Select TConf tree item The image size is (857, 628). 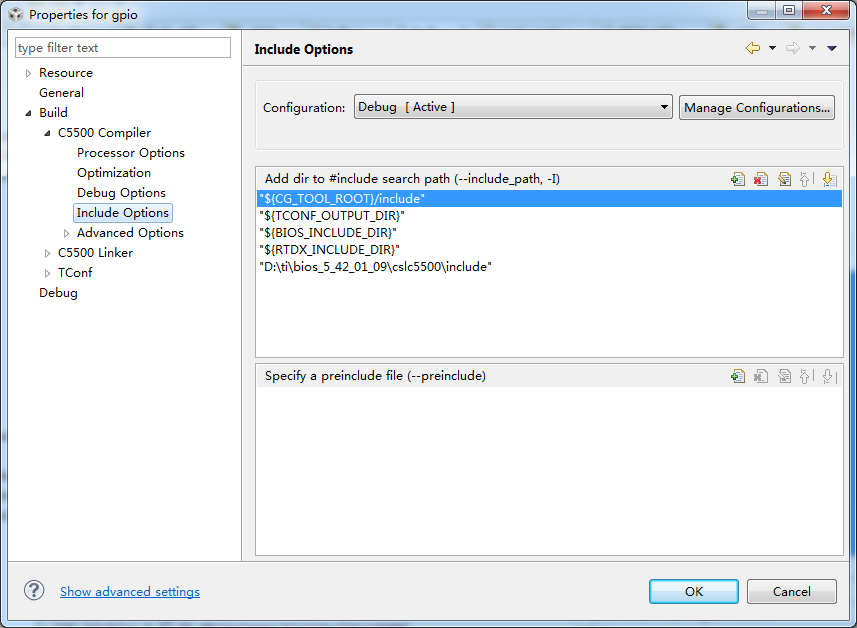[75, 273]
